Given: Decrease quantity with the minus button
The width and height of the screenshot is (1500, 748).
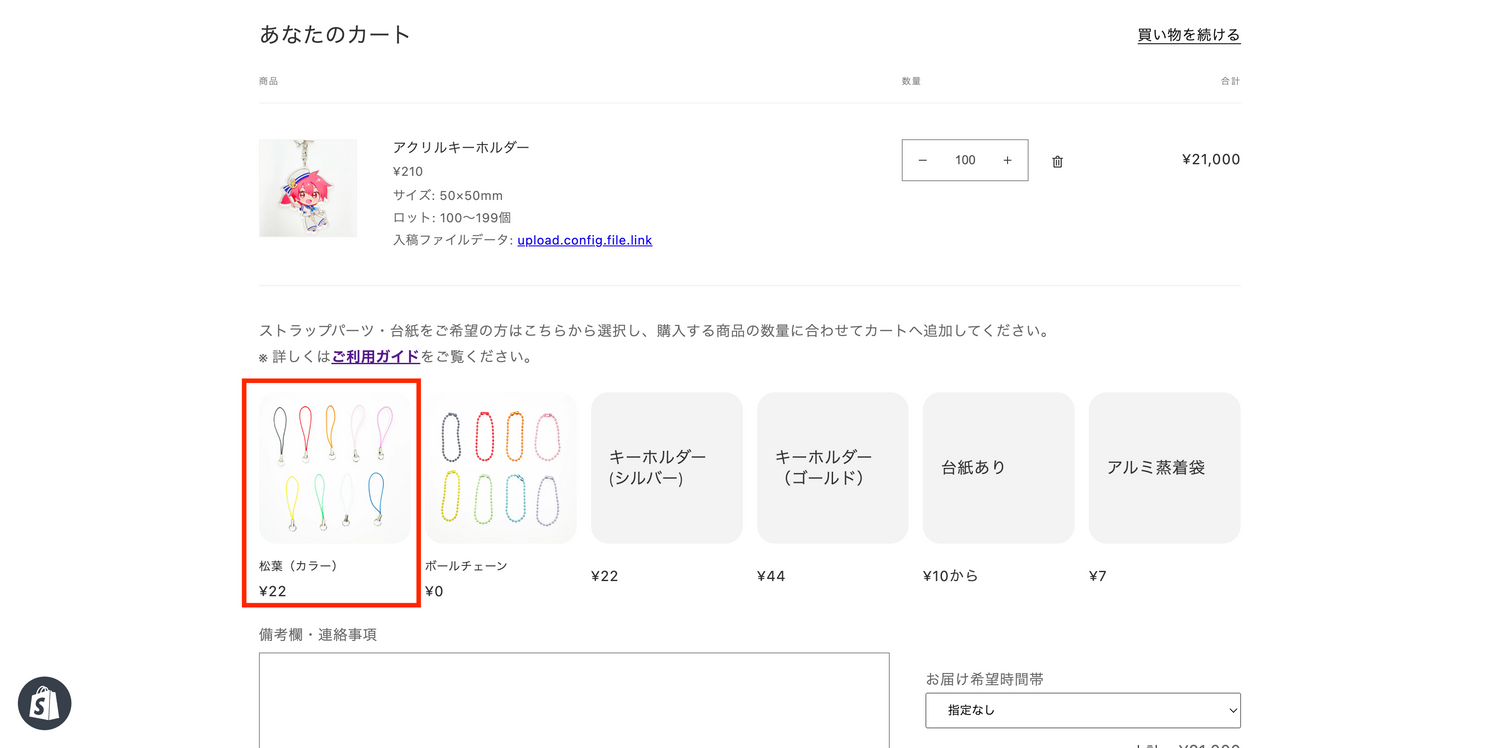Looking at the screenshot, I should tap(922, 160).
